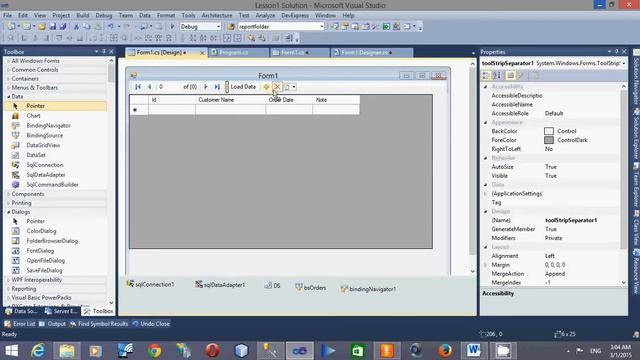Select bsOrders component in tray

(x=311, y=287)
